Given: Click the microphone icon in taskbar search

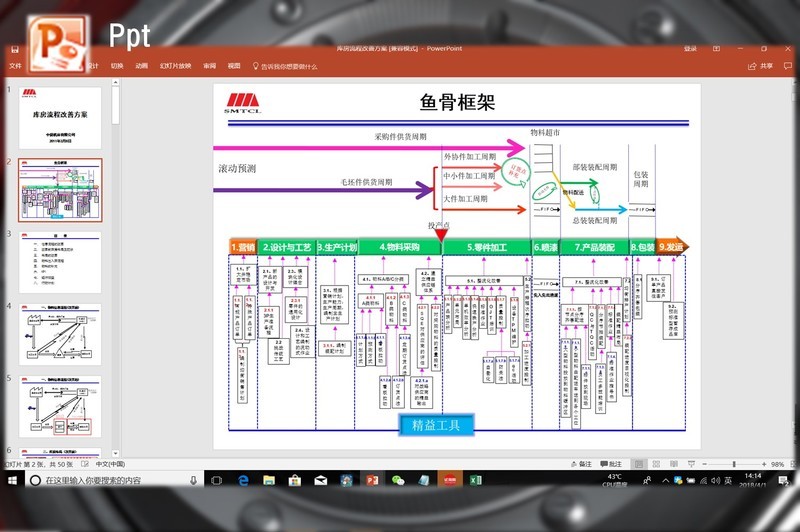Looking at the screenshot, I should pyautogui.click(x=193, y=480).
